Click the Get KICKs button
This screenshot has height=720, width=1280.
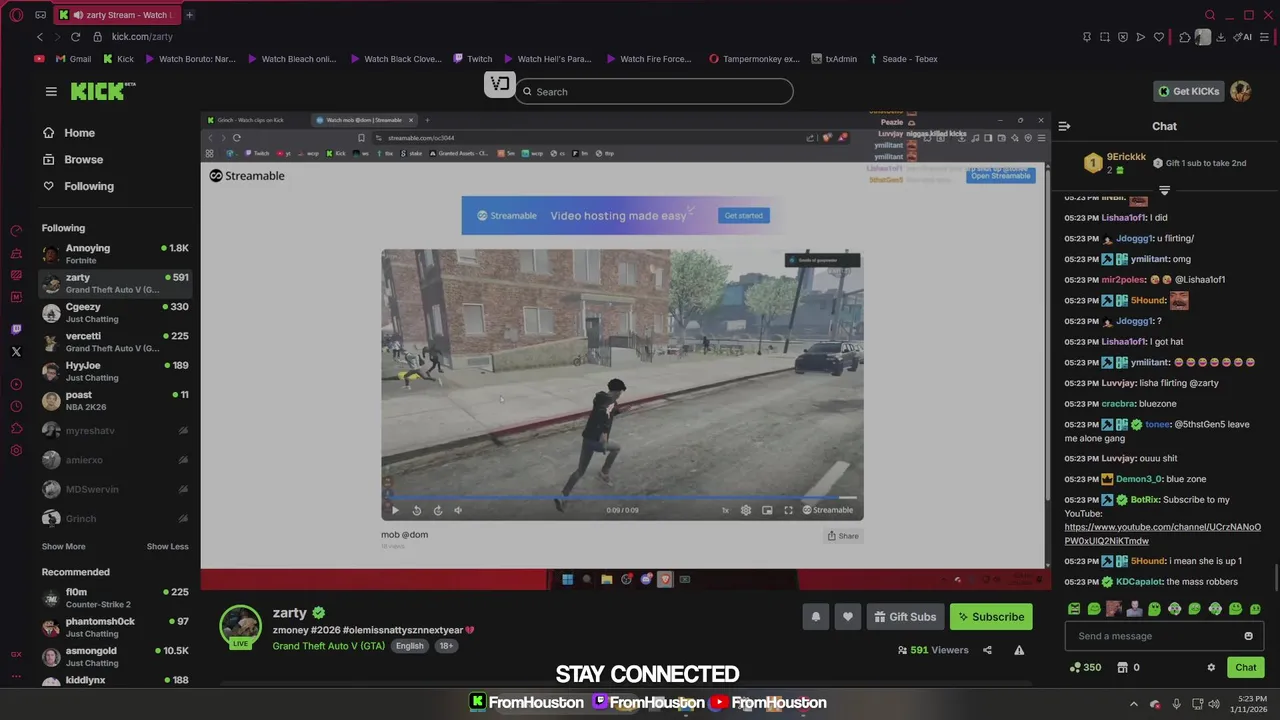1189,91
